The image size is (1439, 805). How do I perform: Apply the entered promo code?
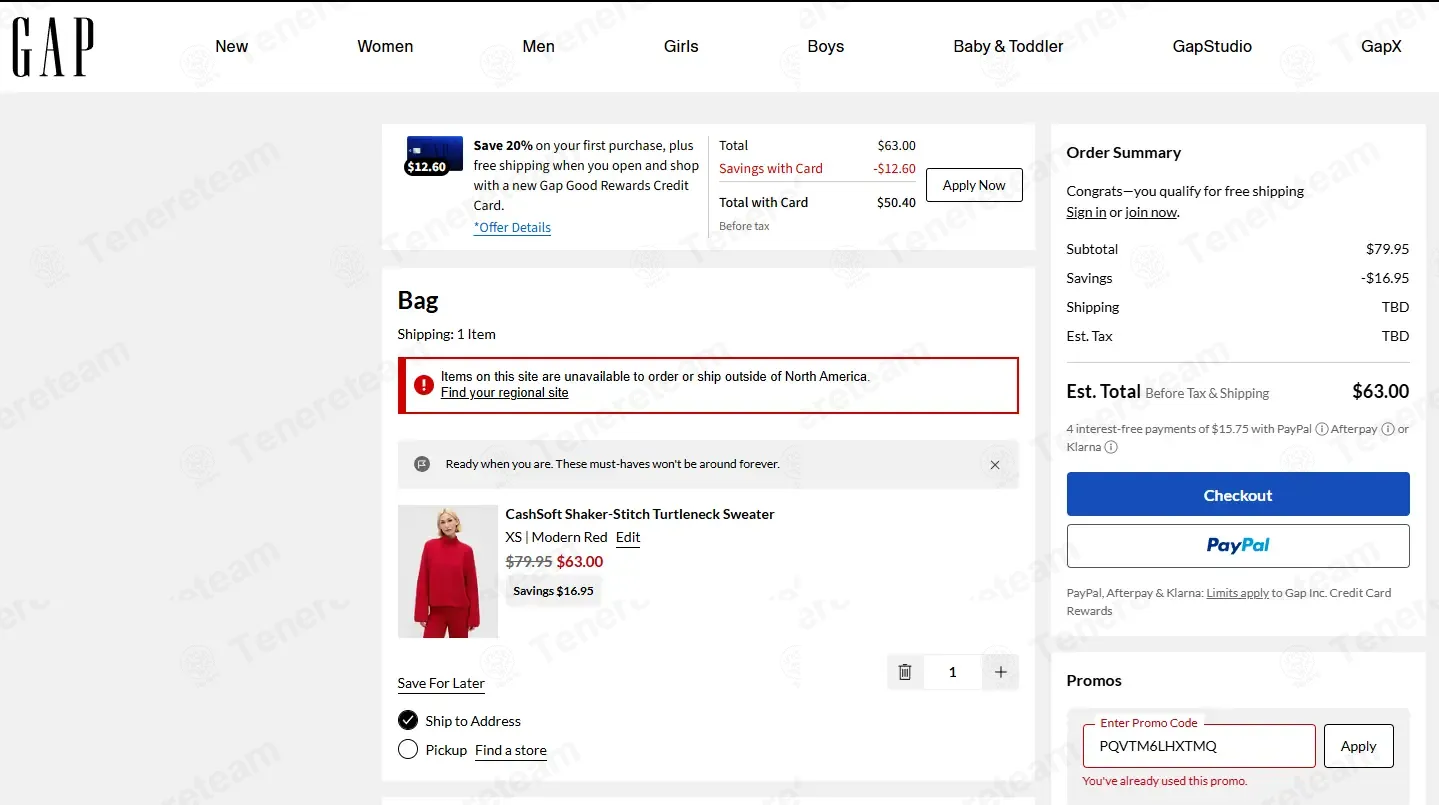[x=1359, y=746]
